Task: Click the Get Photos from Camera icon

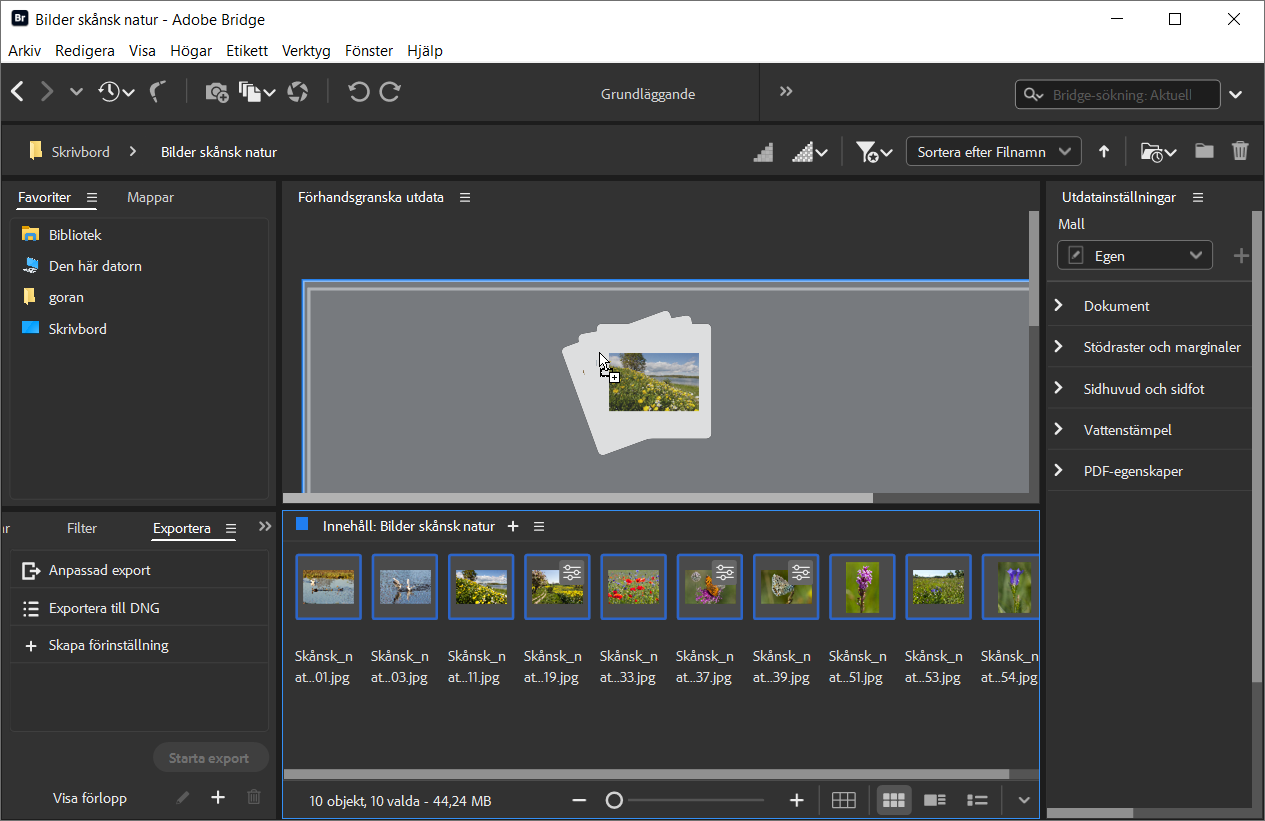Action: click(217, 92)
